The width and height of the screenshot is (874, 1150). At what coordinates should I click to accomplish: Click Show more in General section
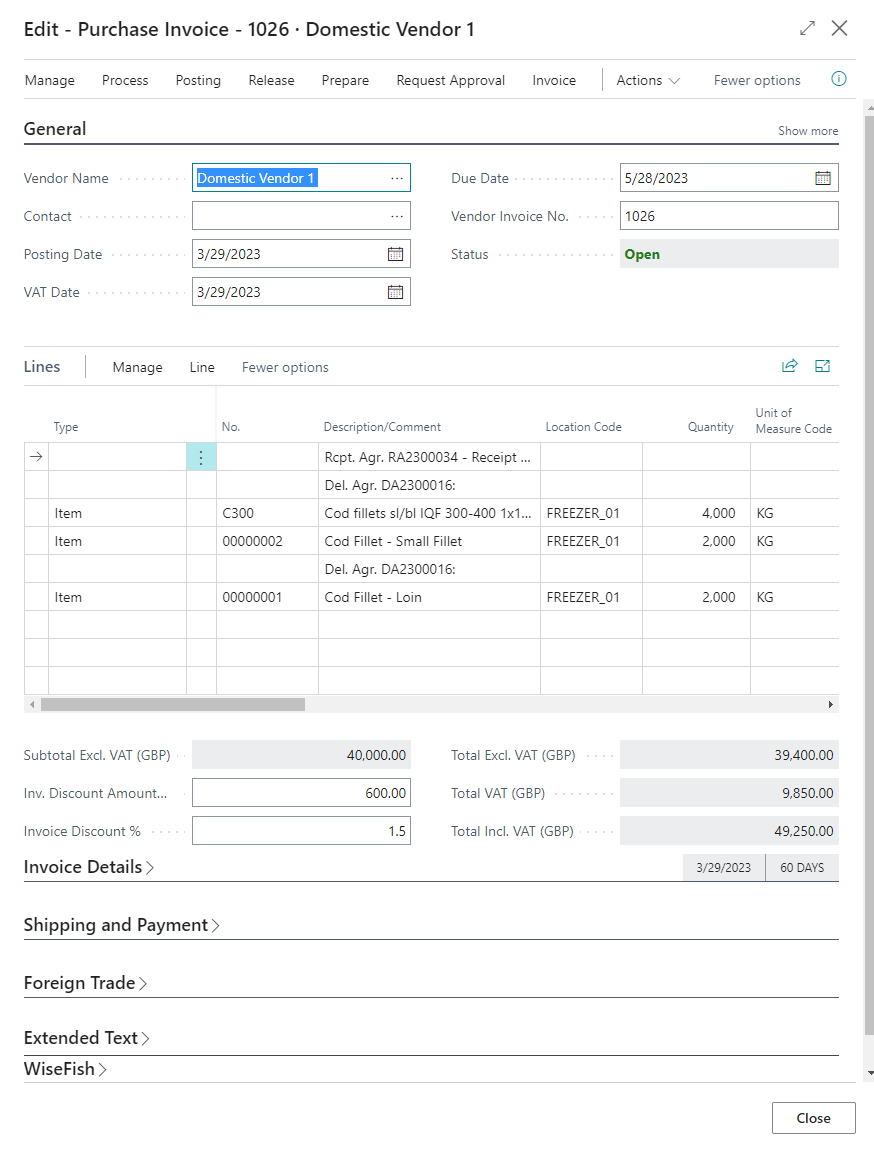808,131
